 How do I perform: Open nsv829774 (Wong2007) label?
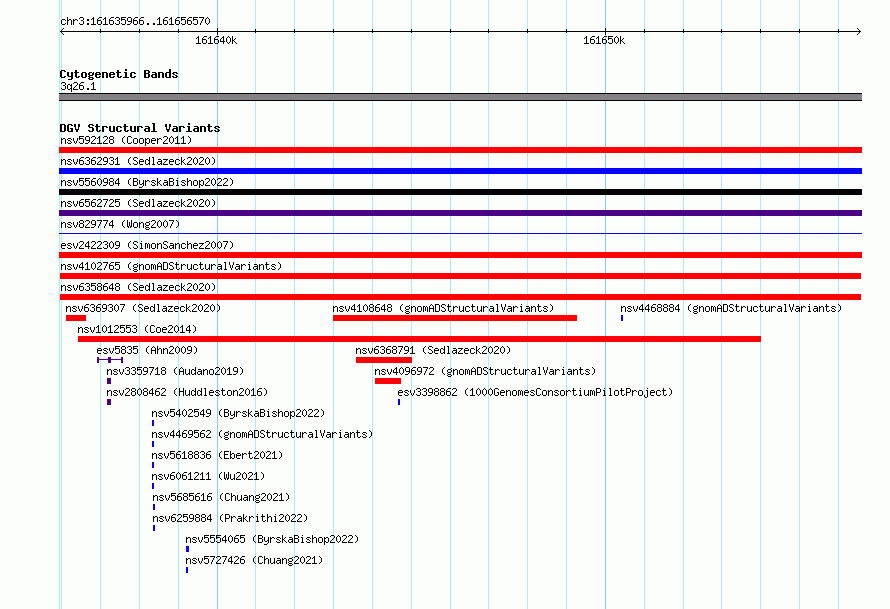coord(120,224)
